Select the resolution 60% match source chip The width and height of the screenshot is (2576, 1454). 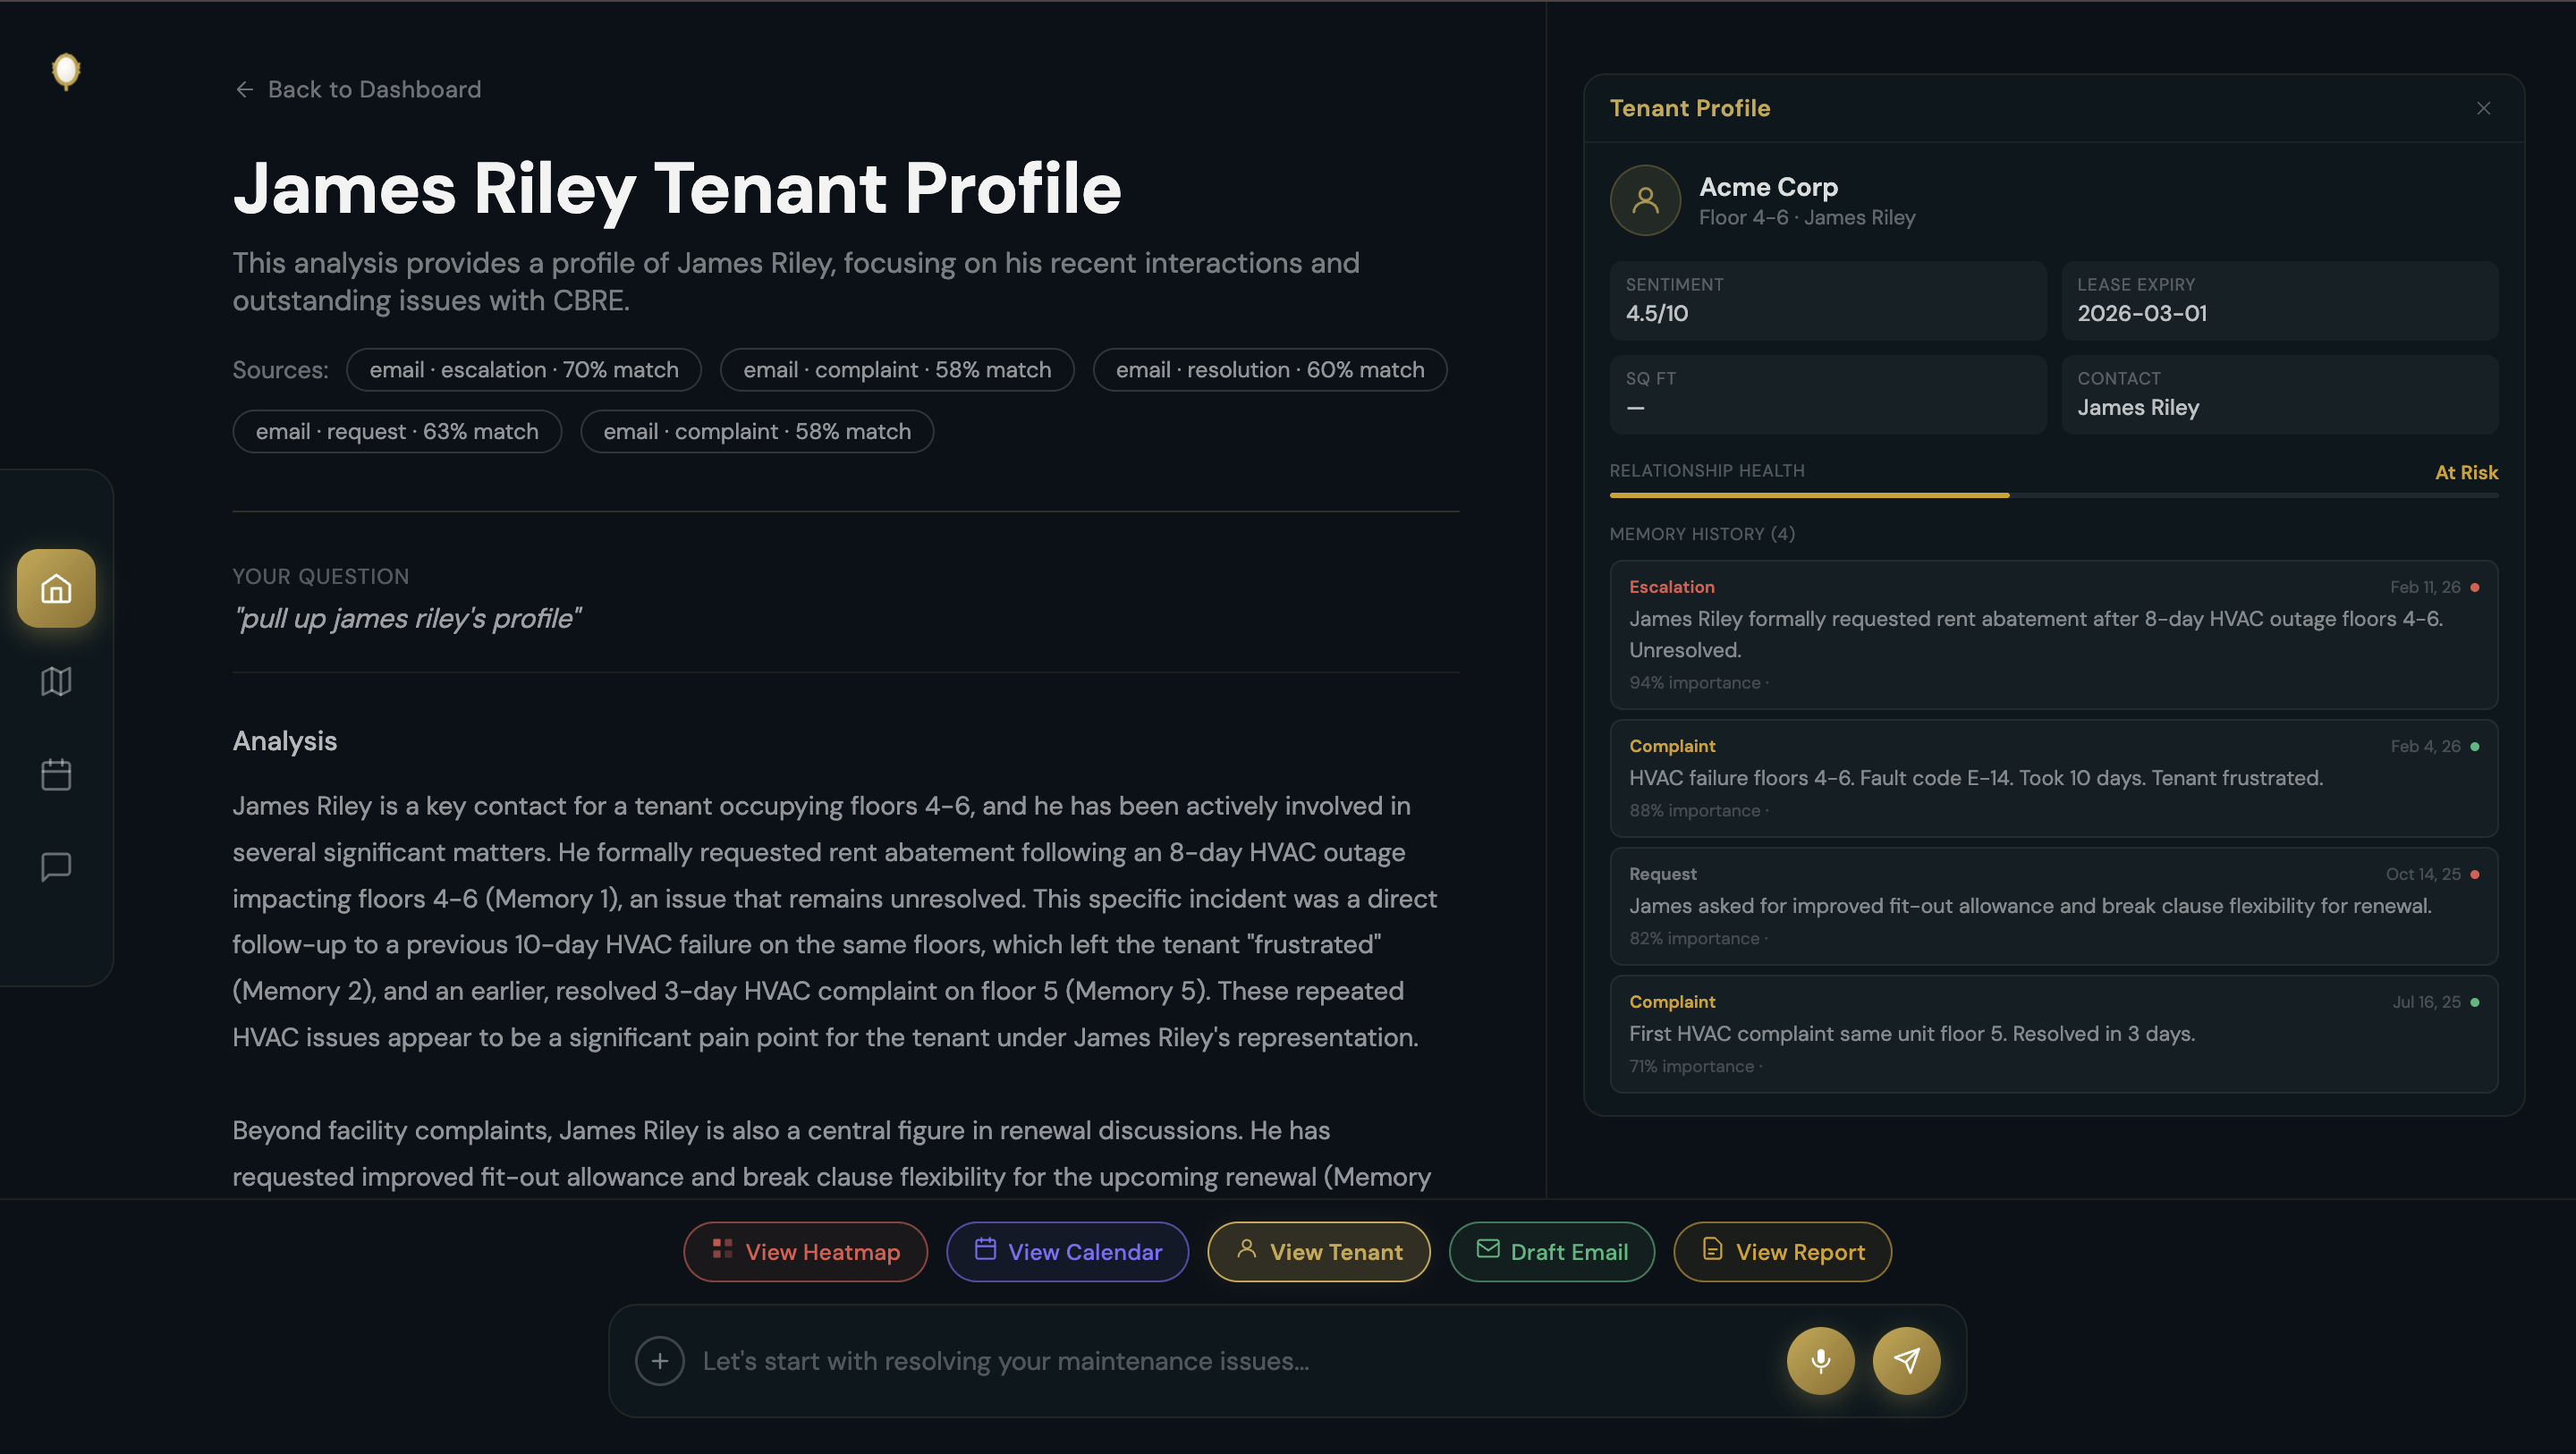point(1270,370)
